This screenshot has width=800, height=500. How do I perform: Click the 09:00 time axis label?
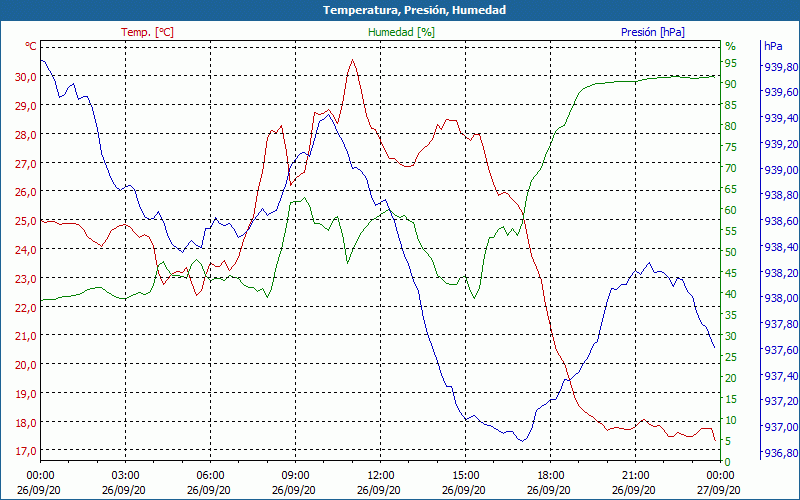(x=295, y=476)
